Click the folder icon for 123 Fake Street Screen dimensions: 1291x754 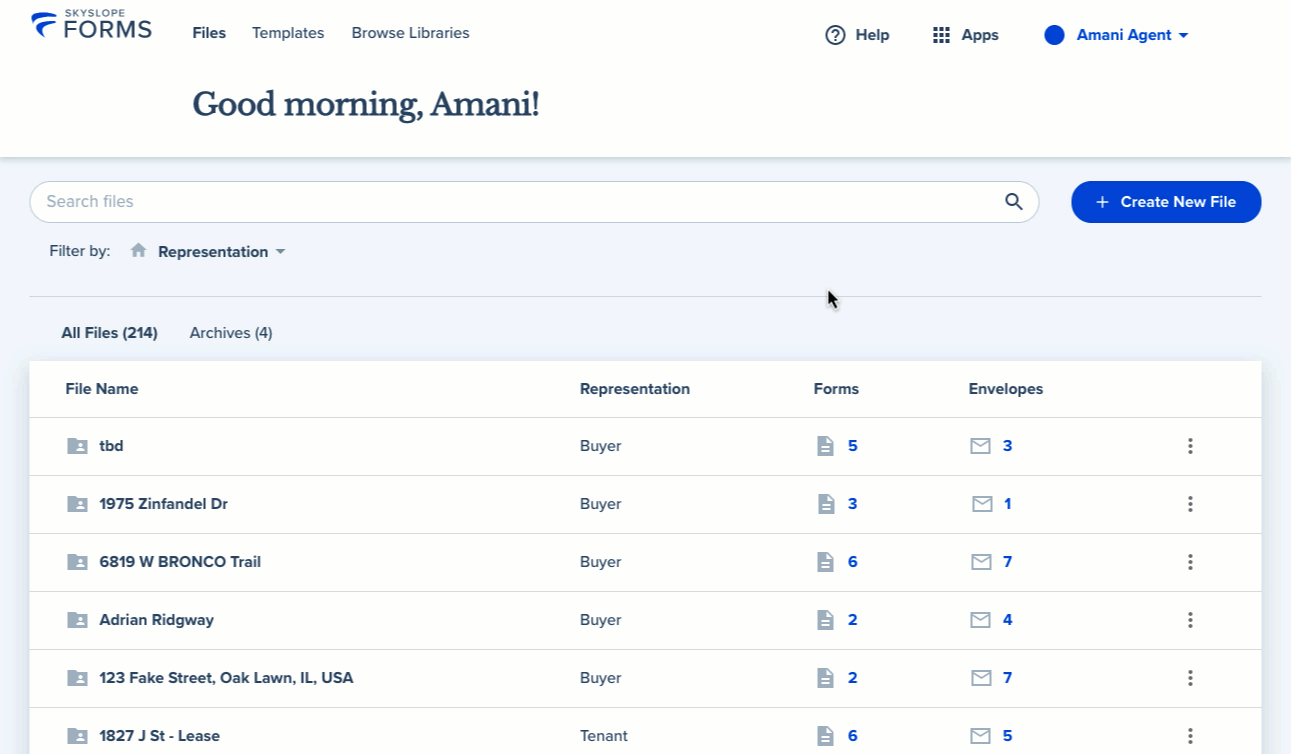pos(77,678)
